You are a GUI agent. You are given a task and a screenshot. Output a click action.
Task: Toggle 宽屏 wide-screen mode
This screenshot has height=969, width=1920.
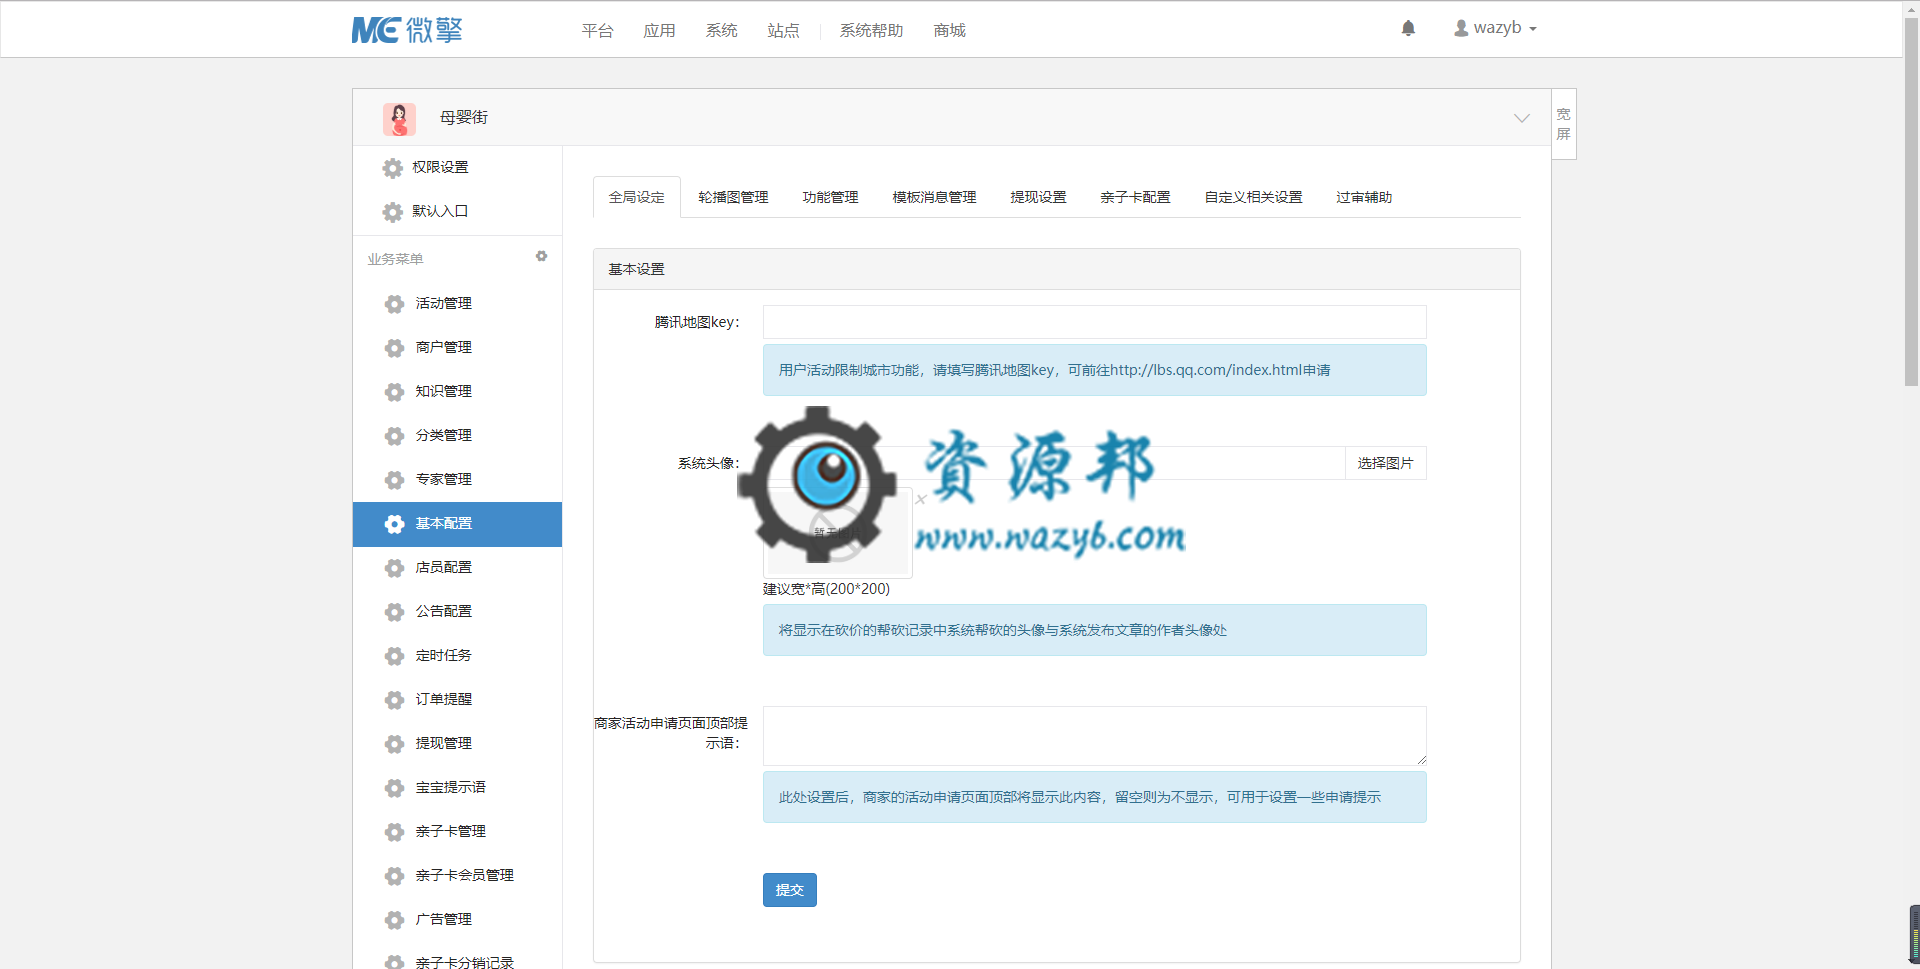(1563, 124)
